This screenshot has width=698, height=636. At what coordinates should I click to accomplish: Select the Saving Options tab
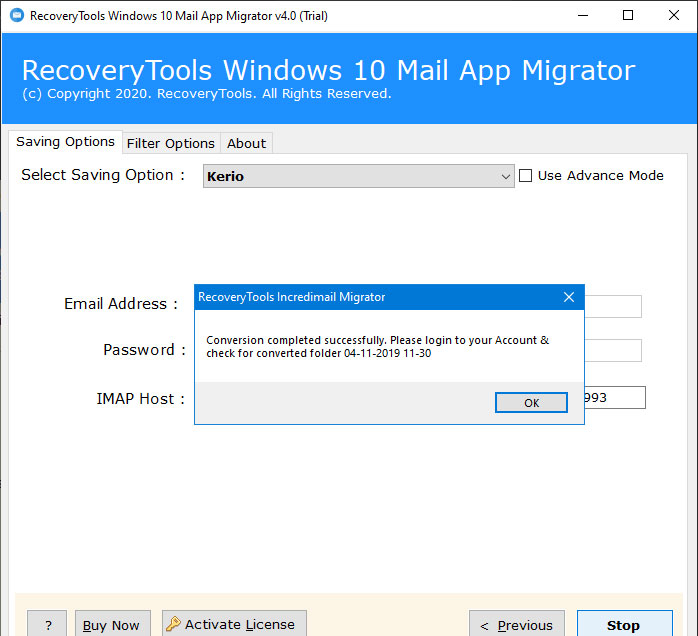[x=65, y=142]
